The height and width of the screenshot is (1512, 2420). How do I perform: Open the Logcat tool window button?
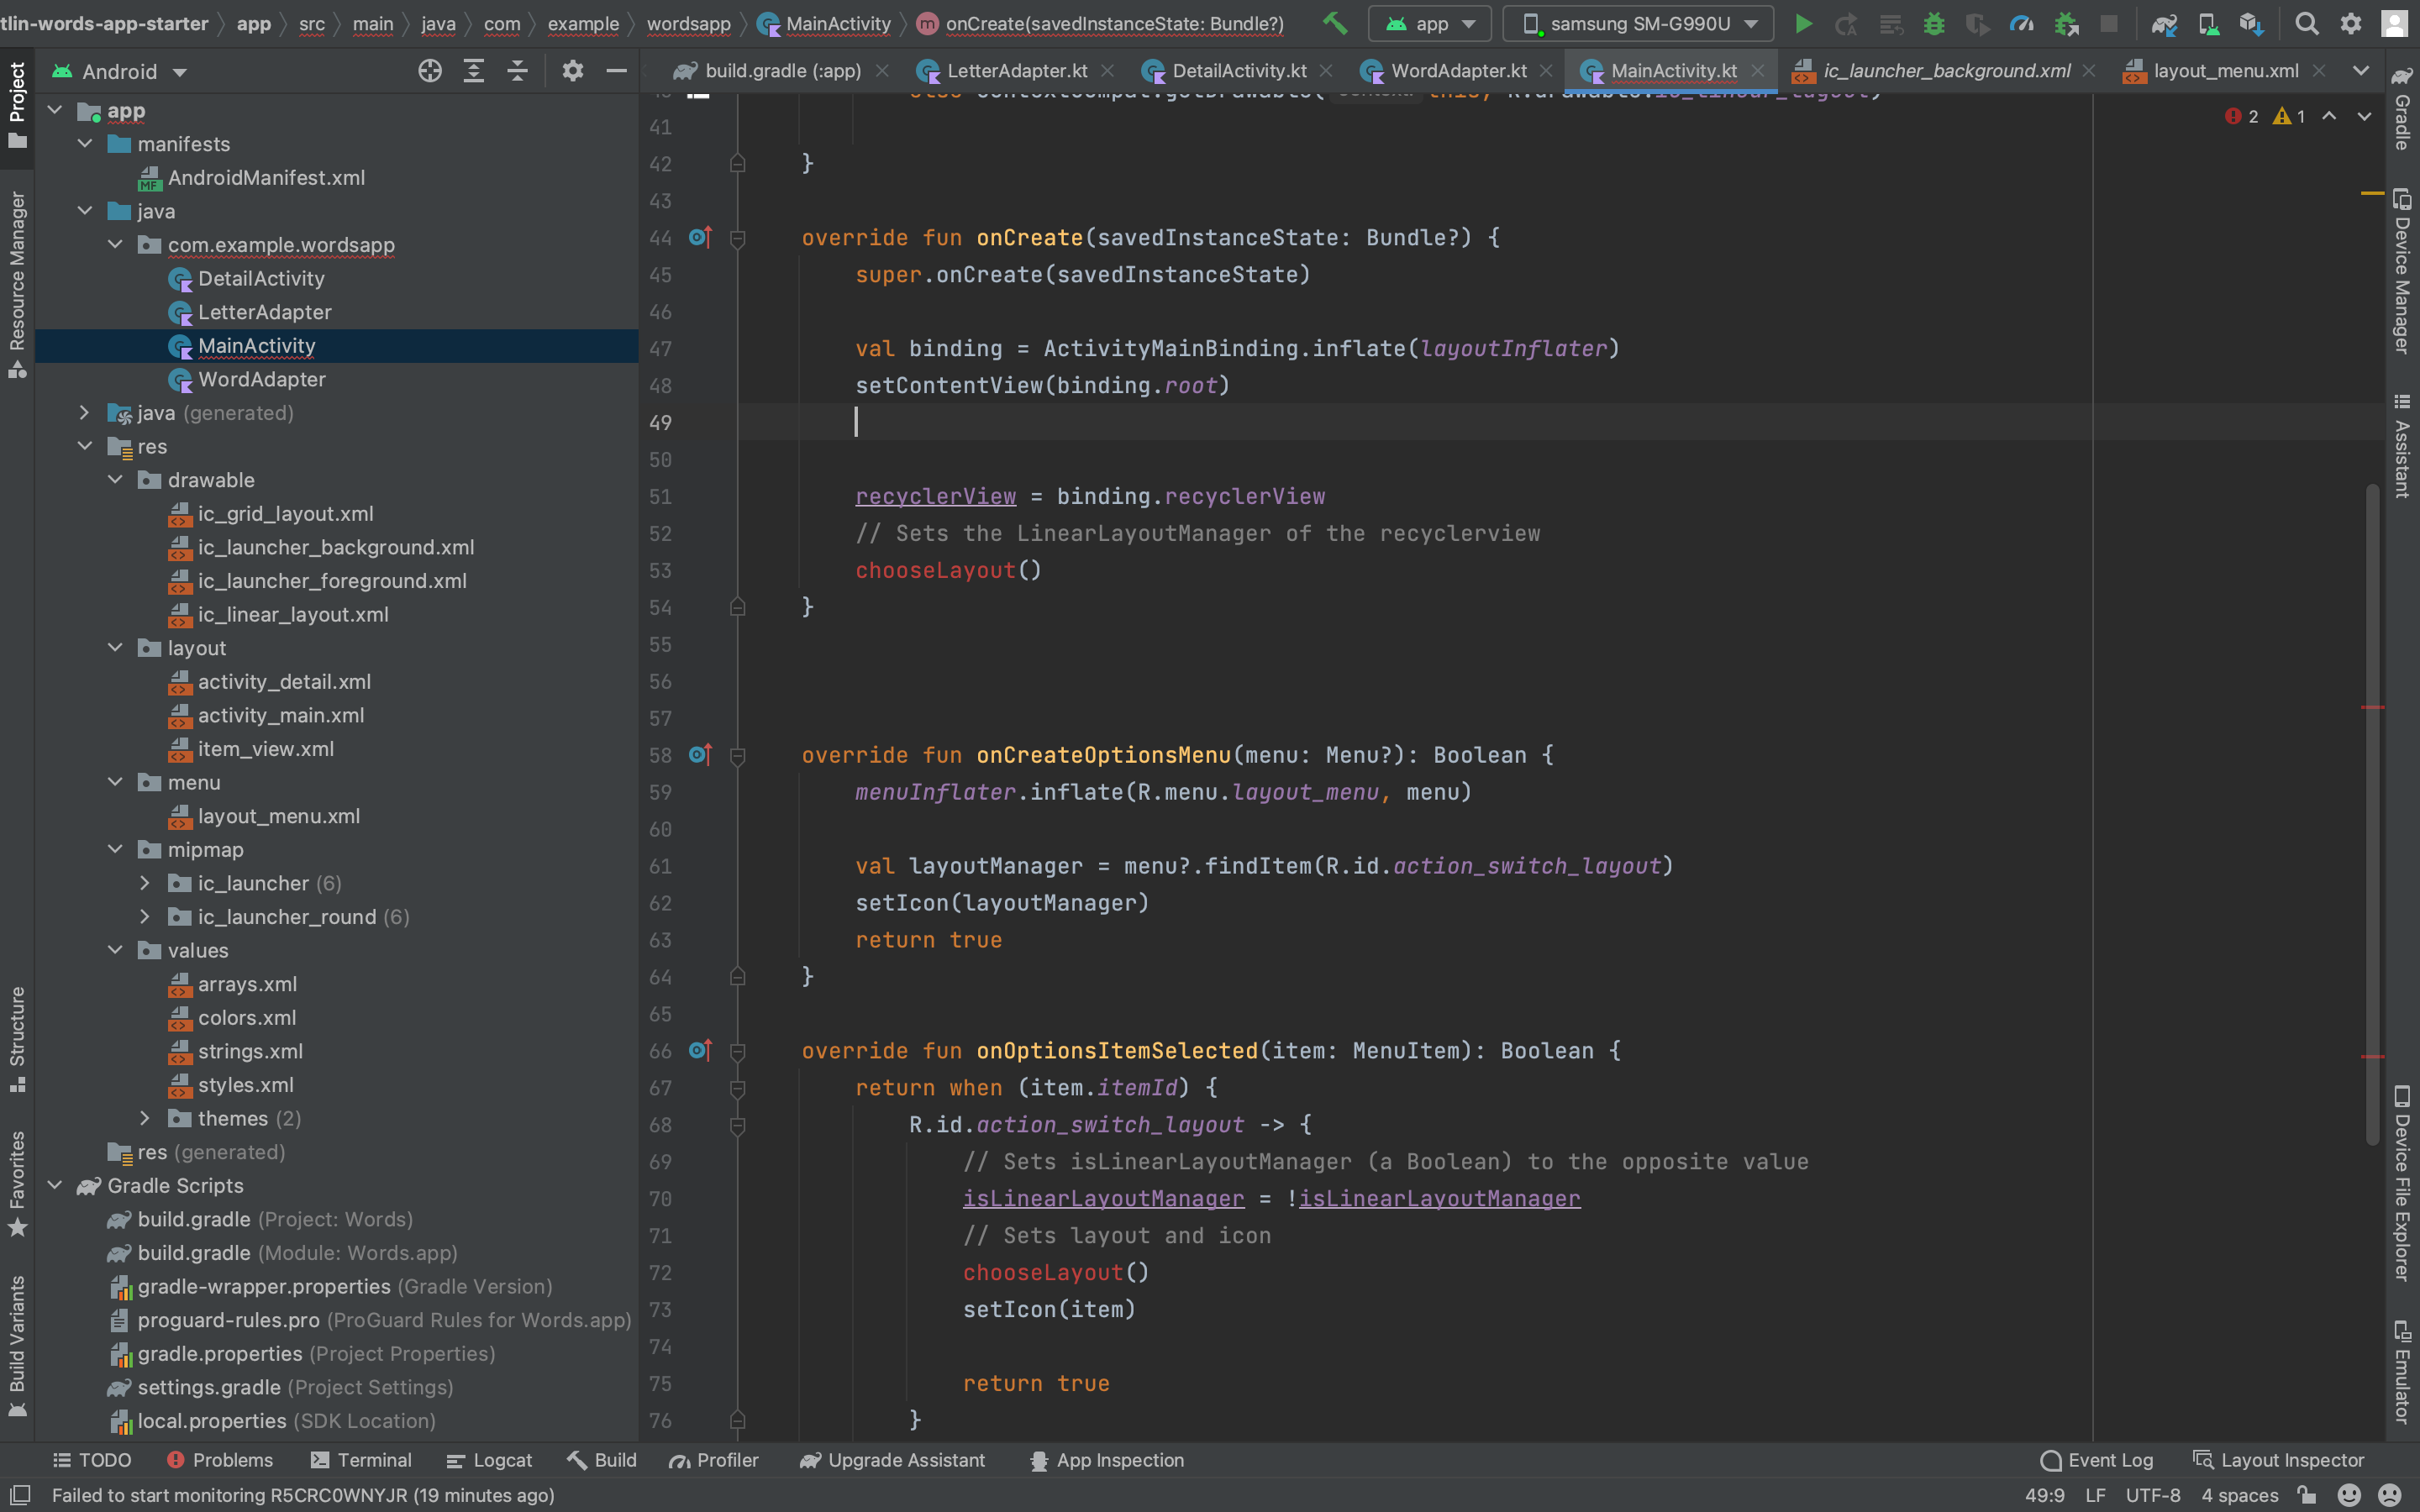489,1460
